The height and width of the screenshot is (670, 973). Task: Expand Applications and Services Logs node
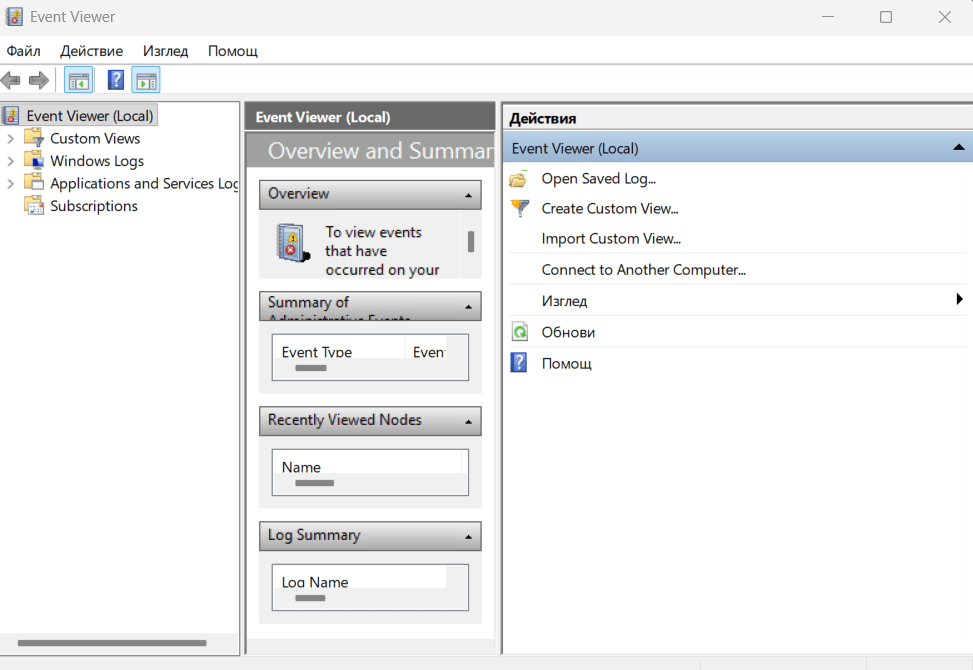point(10,184)
